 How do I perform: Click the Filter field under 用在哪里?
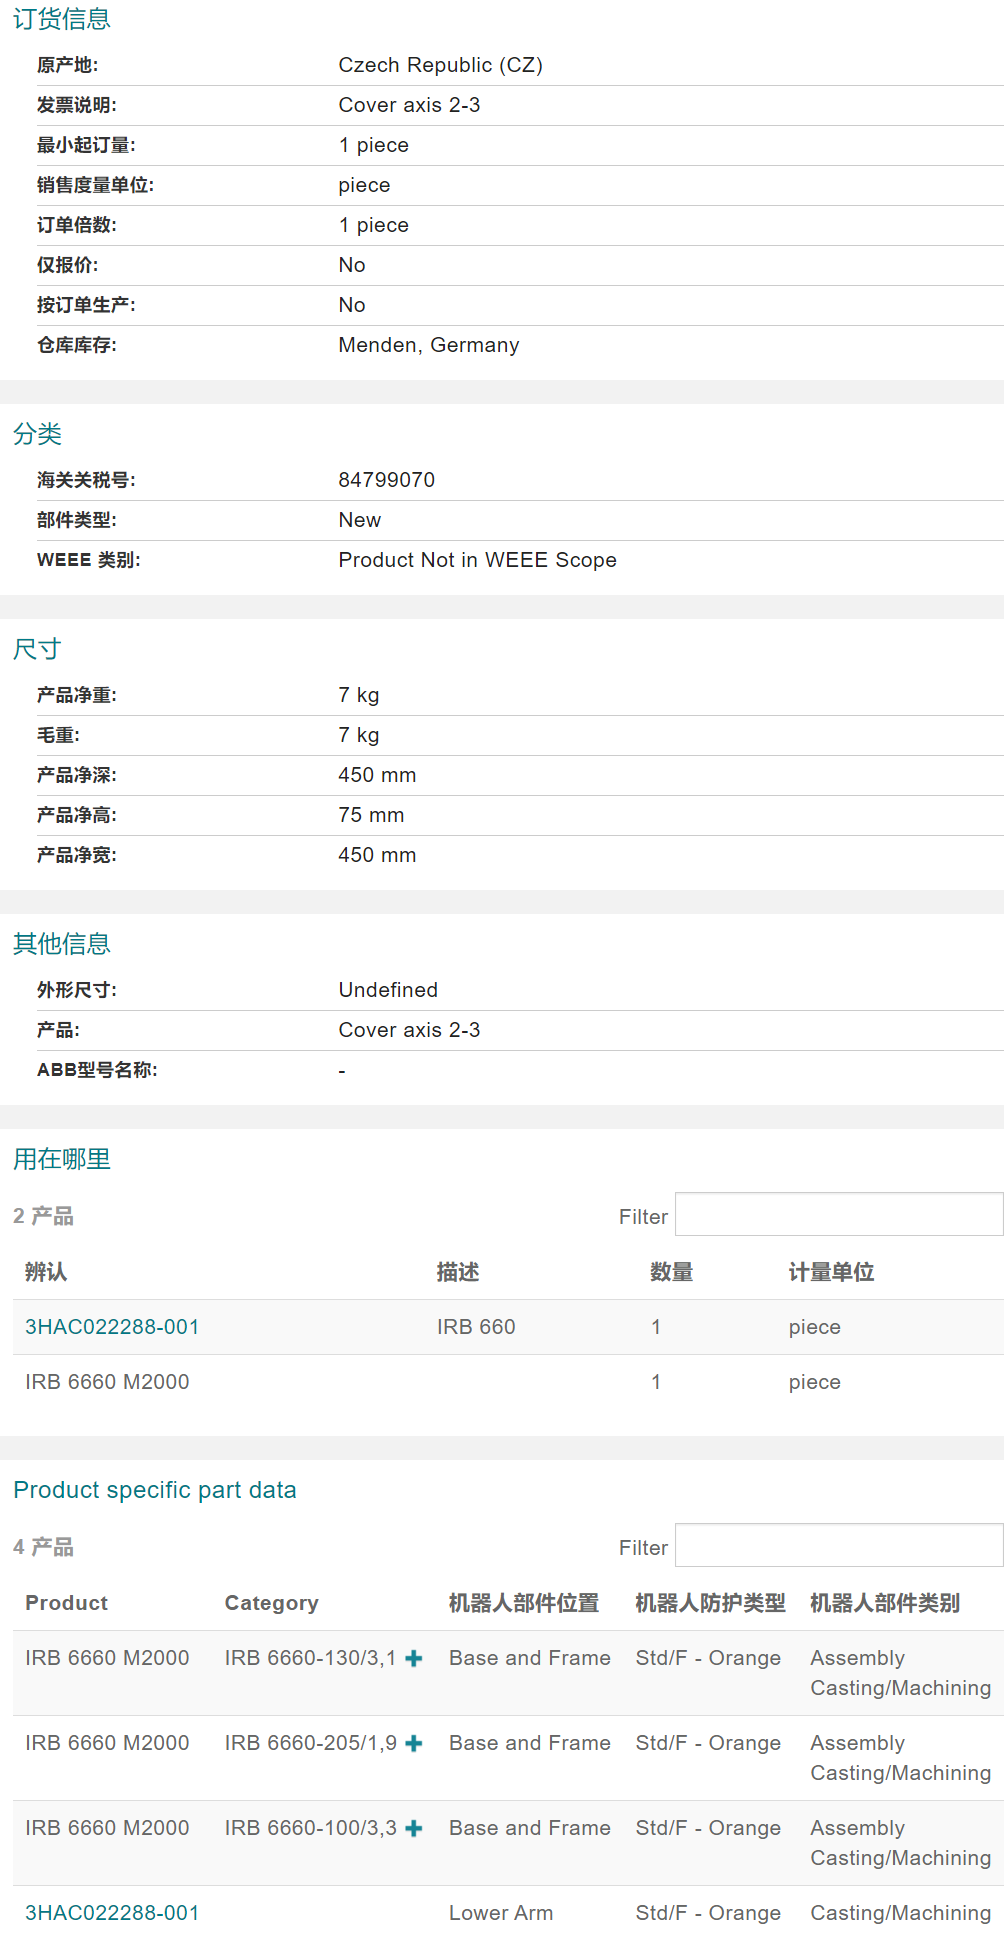click(838, 1215)
